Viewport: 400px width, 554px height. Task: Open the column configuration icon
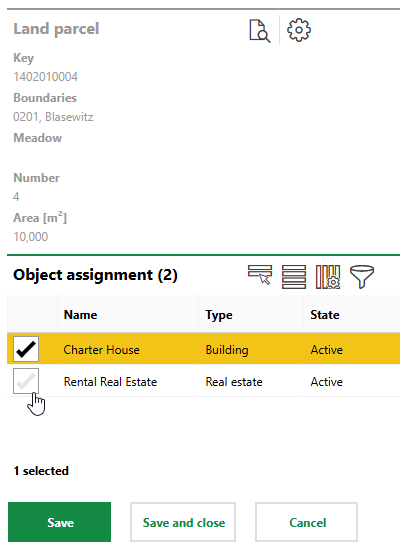coord(328,277)
